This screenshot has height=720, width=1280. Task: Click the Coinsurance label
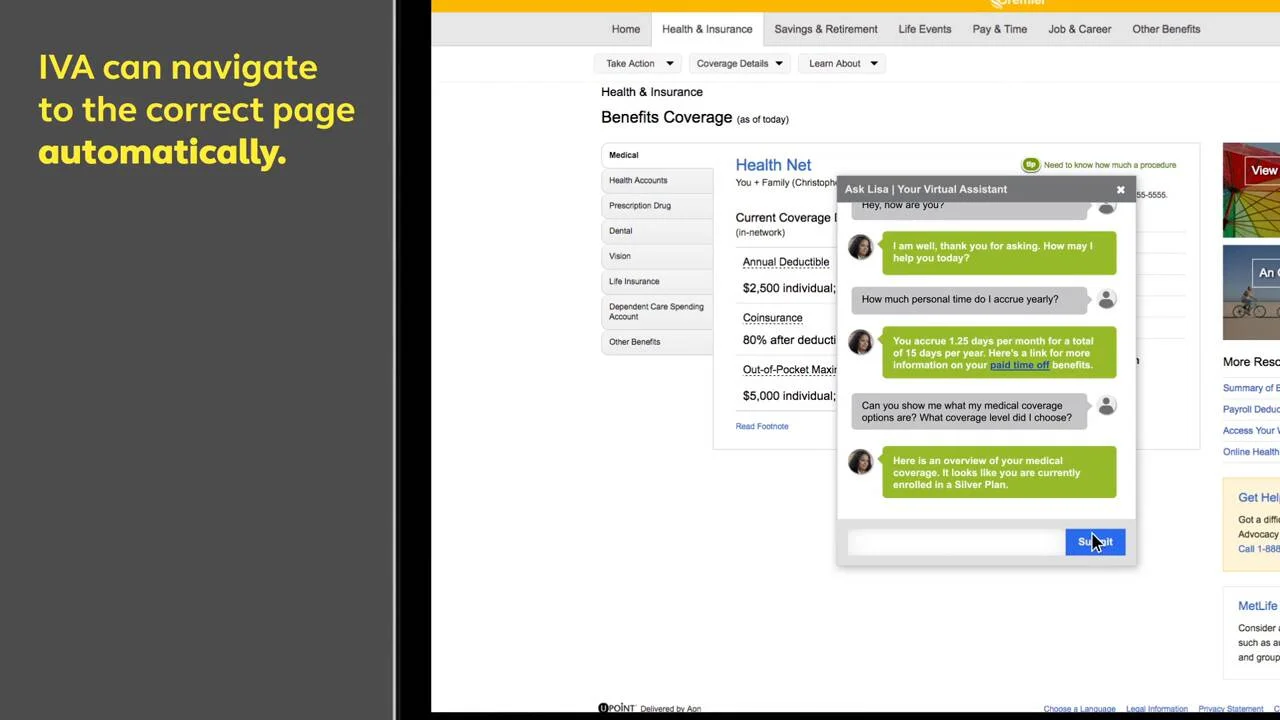click(772, 318)
